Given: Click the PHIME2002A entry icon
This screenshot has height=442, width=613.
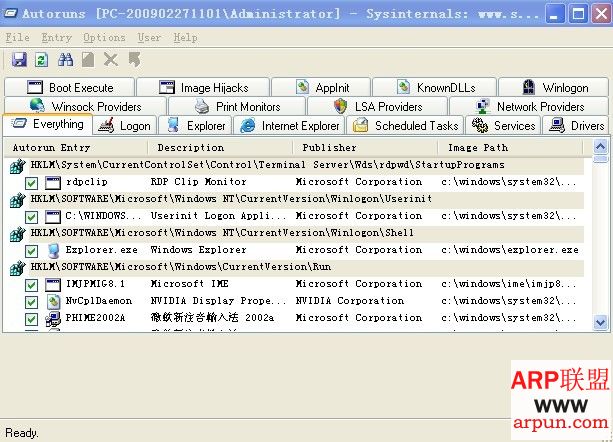Looking at the screenshot, I should pos(53,319).
